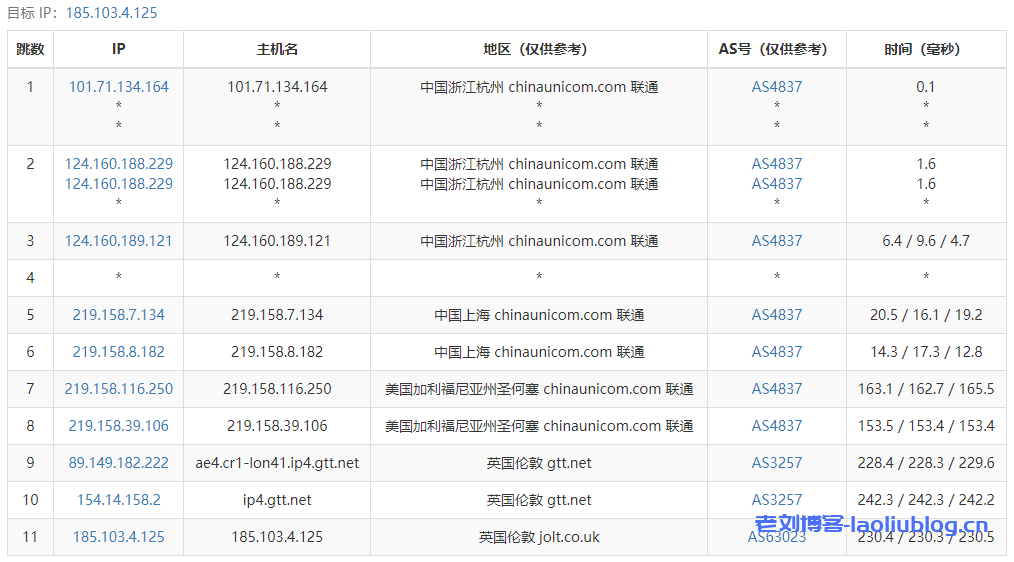This screenshot has height=562, width=1014.
Task: Click the AS63023 link in the last row
Action: point(777,537)
